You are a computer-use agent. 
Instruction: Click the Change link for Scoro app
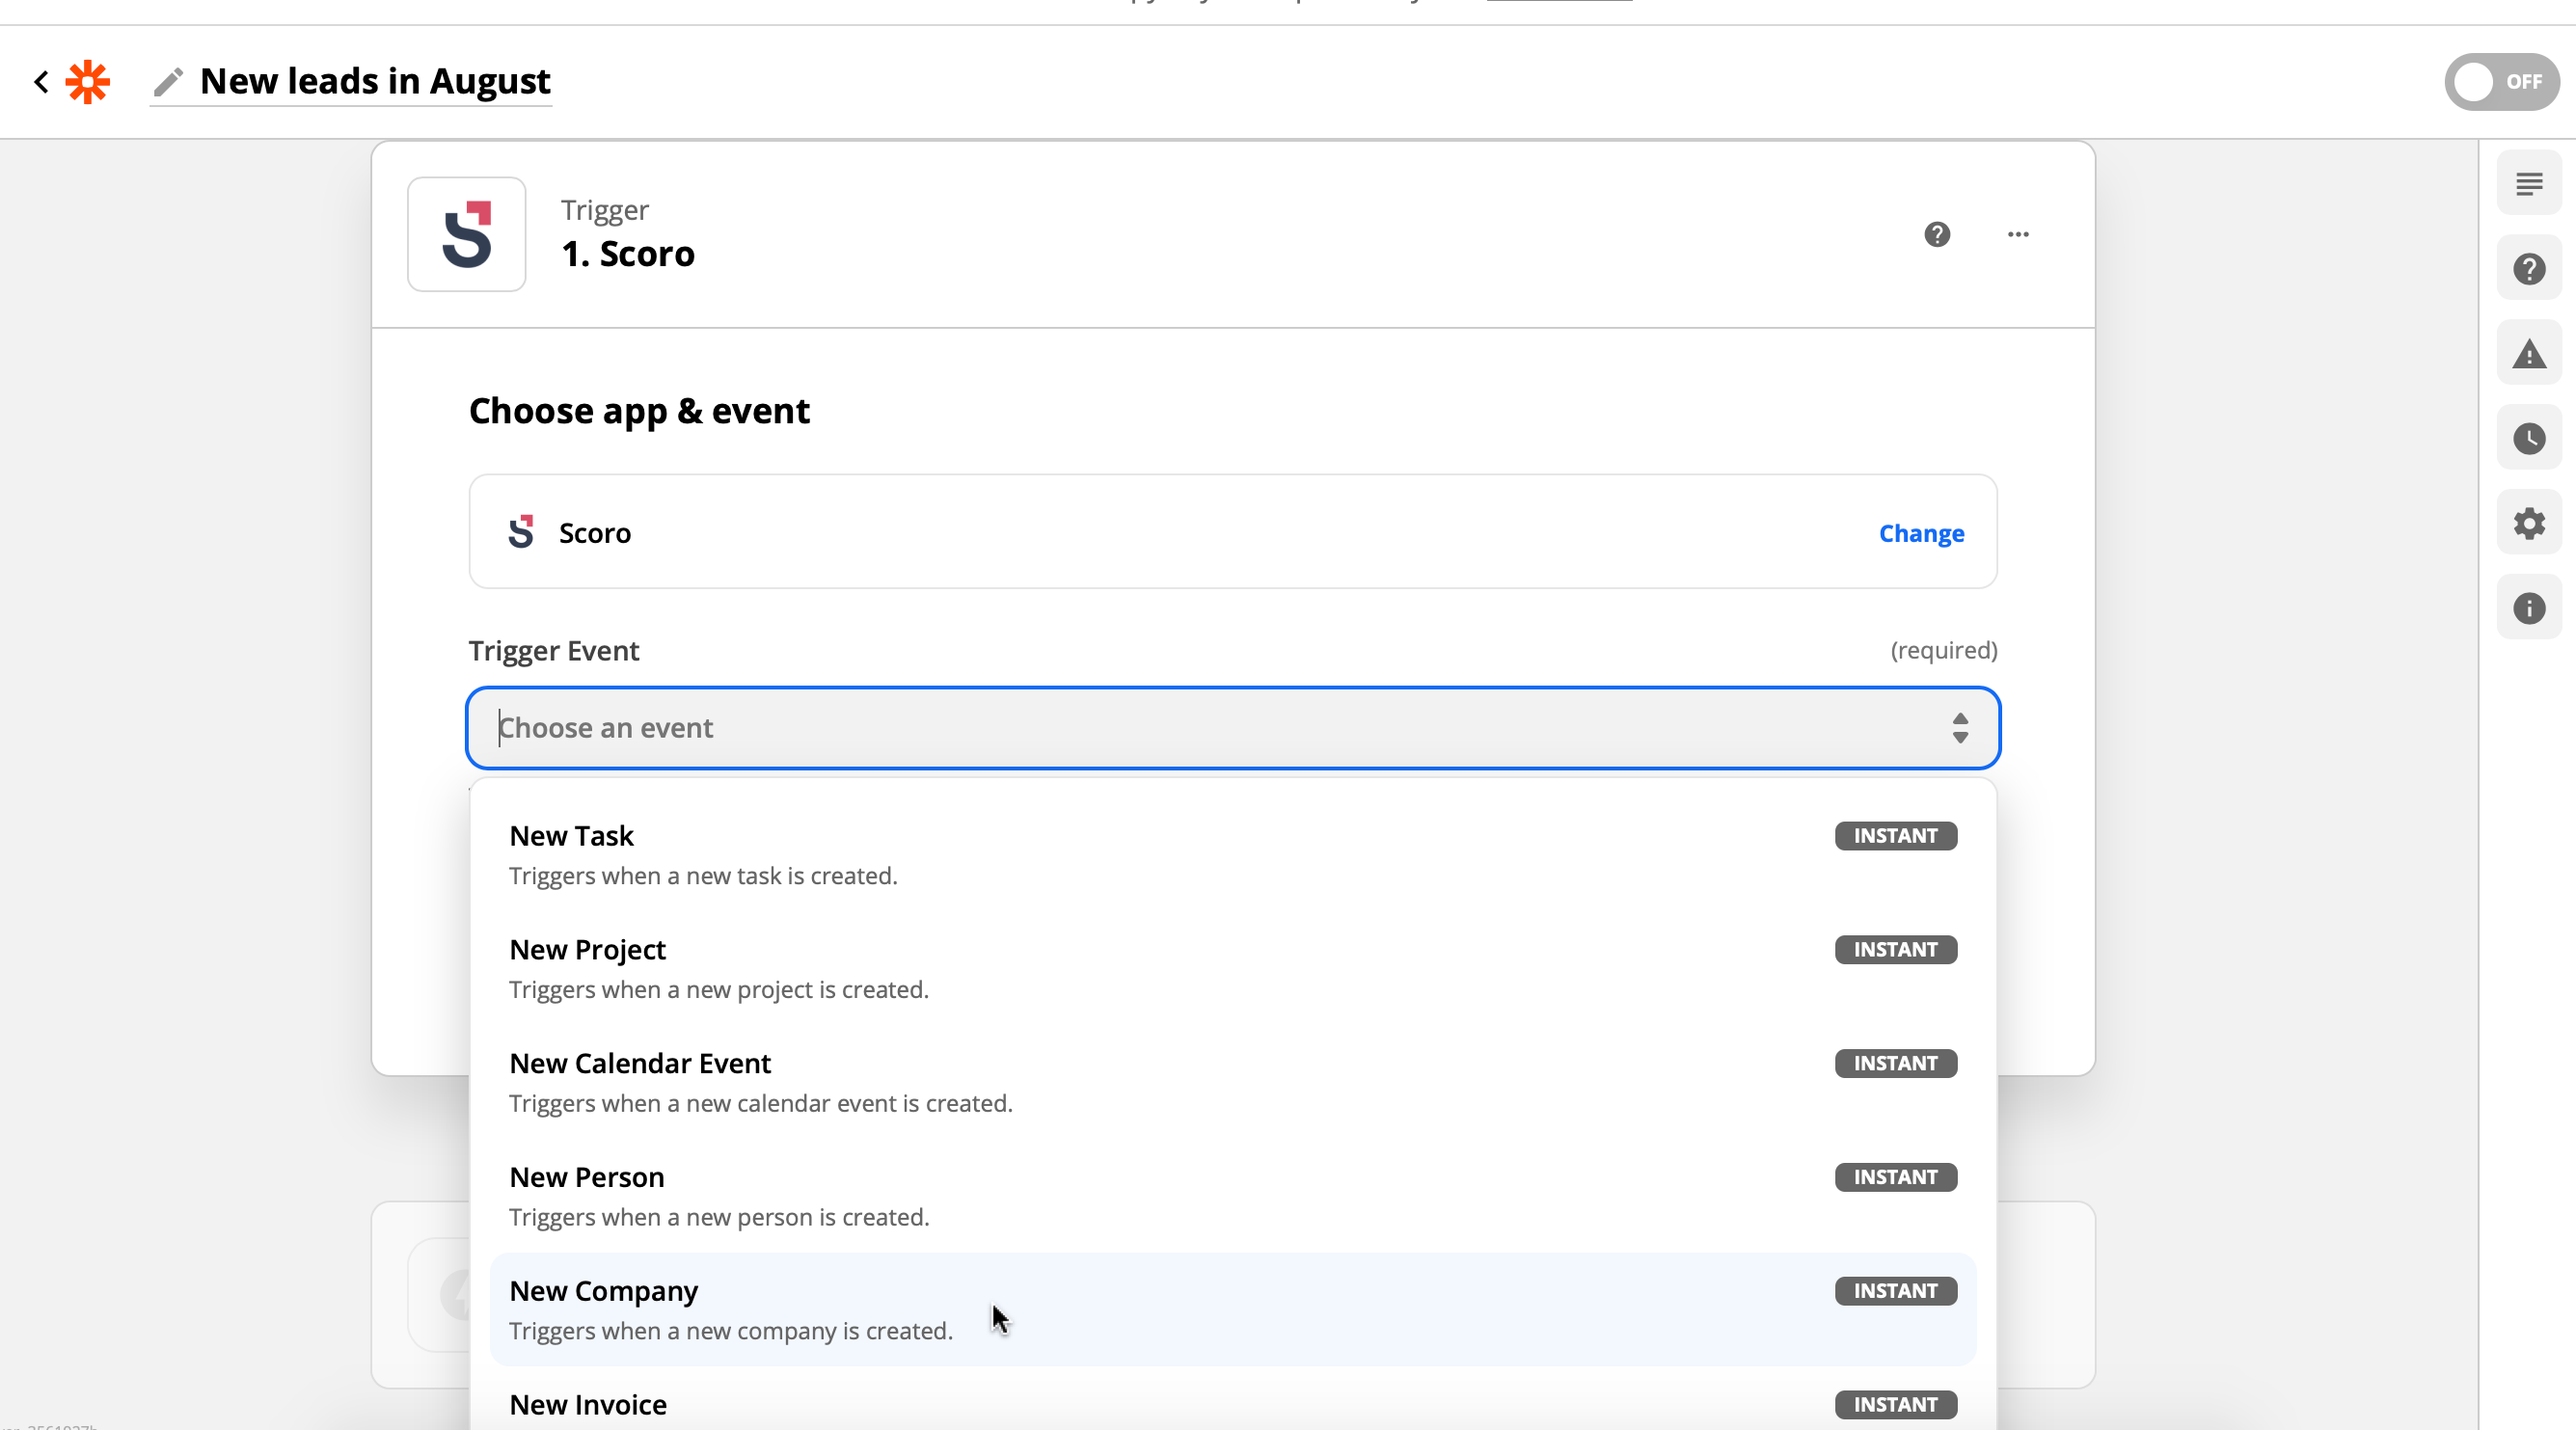(1921, 533)
